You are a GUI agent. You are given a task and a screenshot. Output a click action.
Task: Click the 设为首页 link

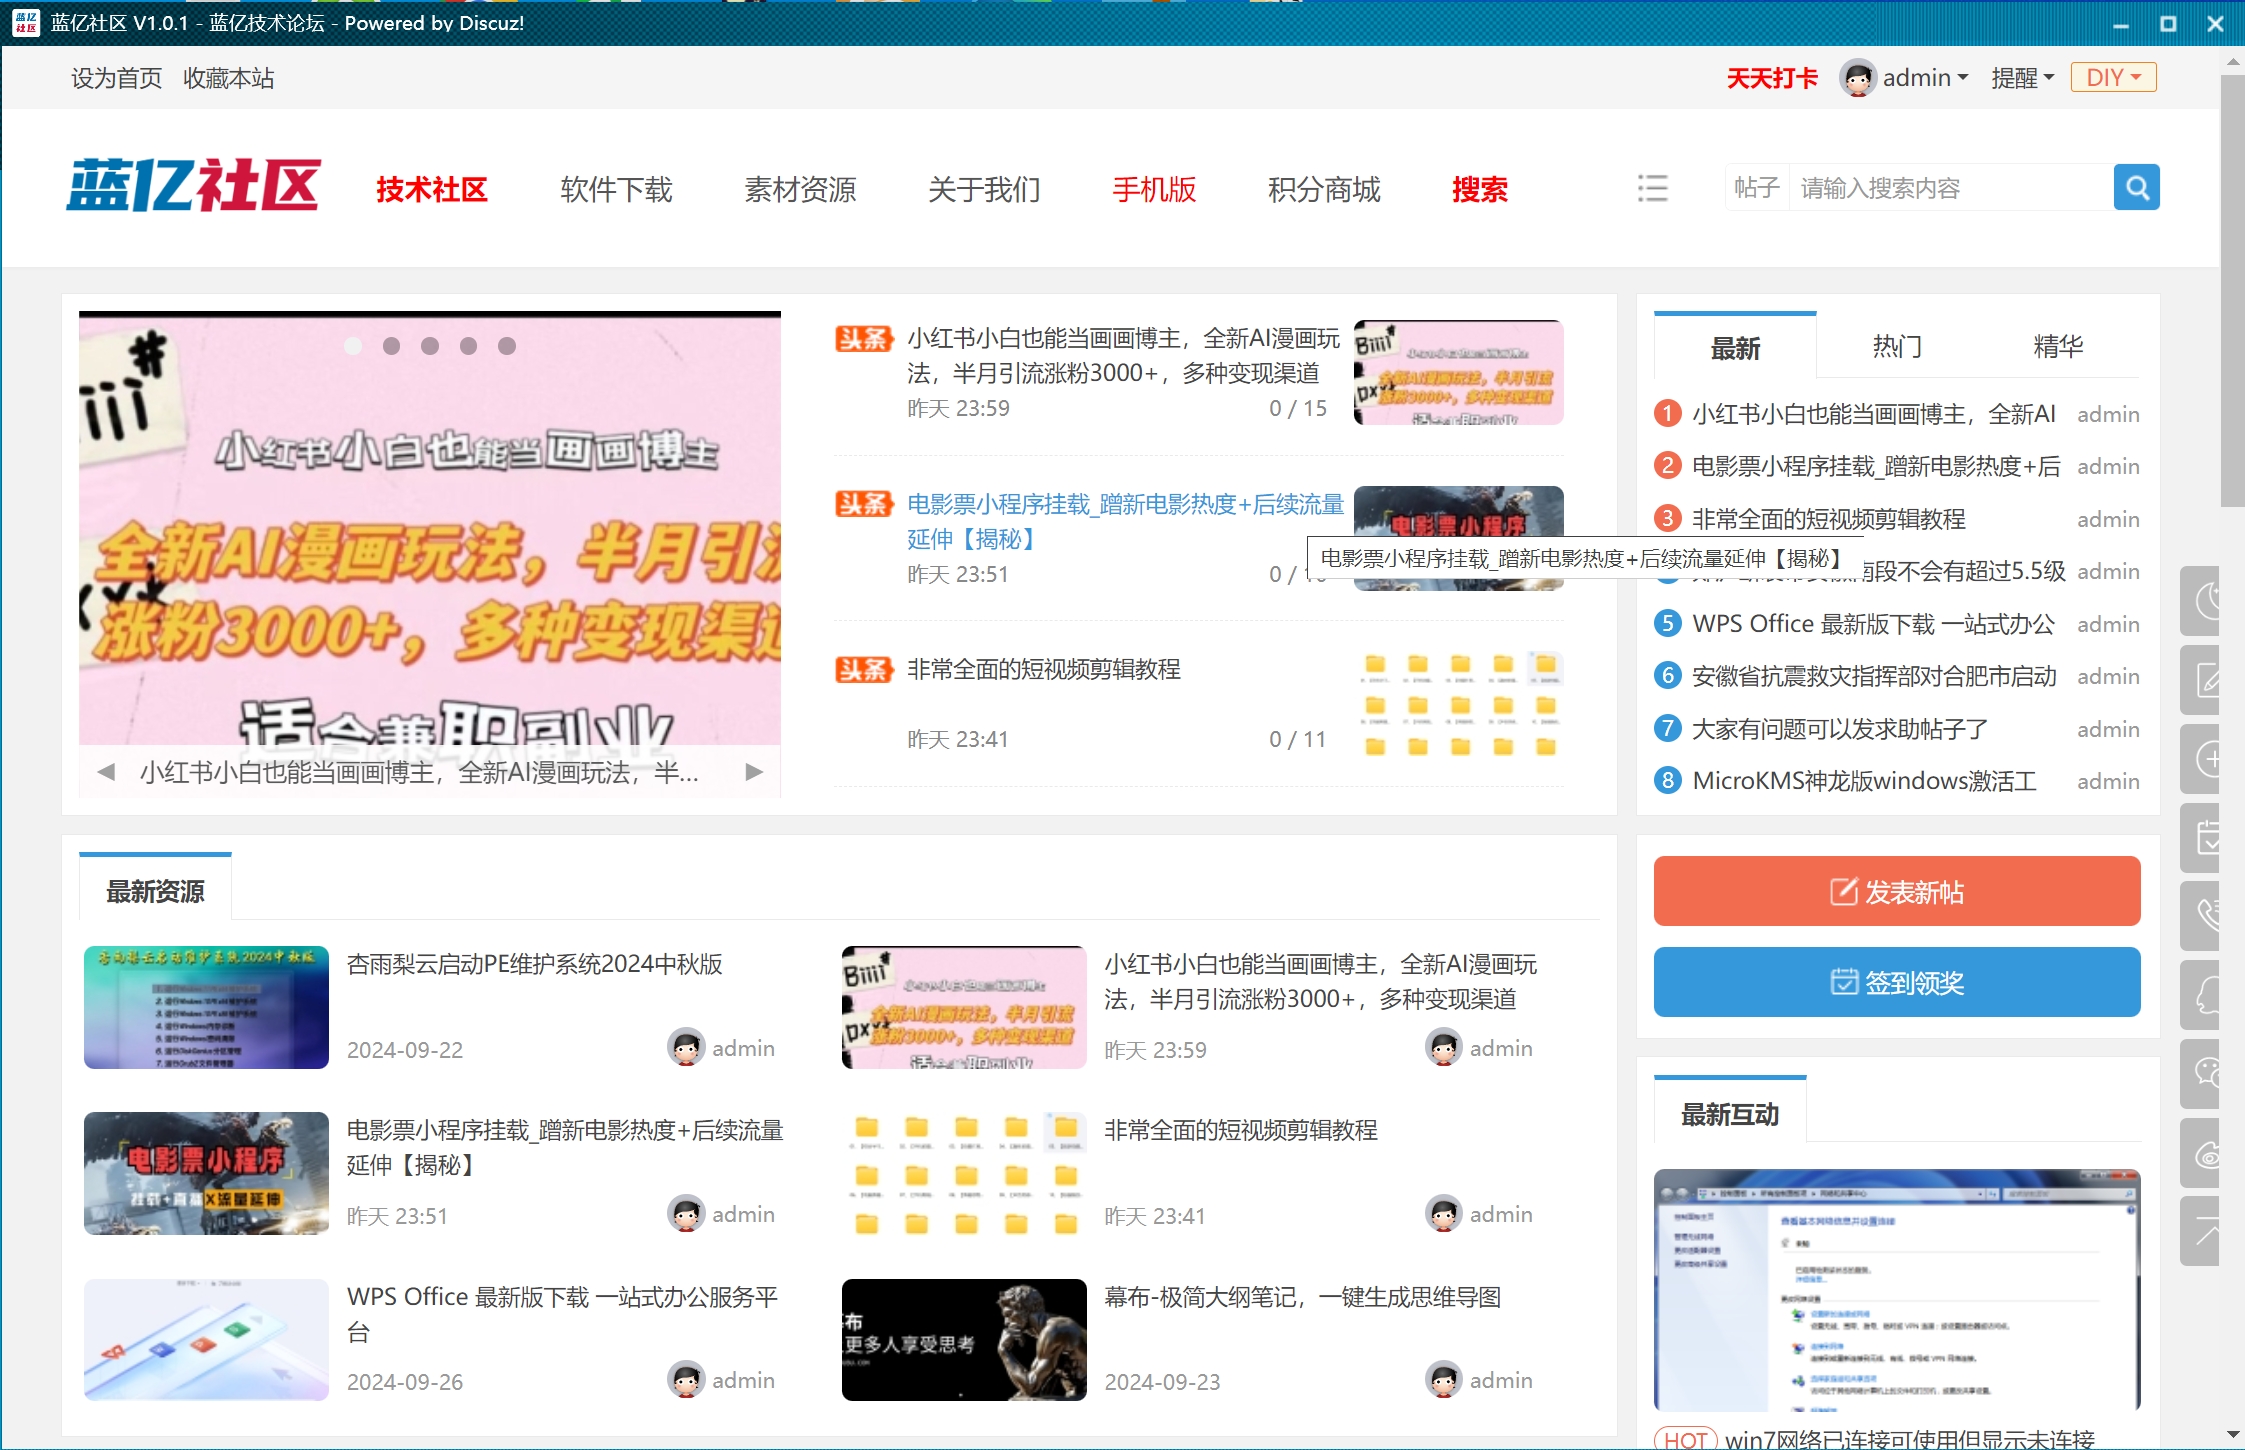coord(116,78)
